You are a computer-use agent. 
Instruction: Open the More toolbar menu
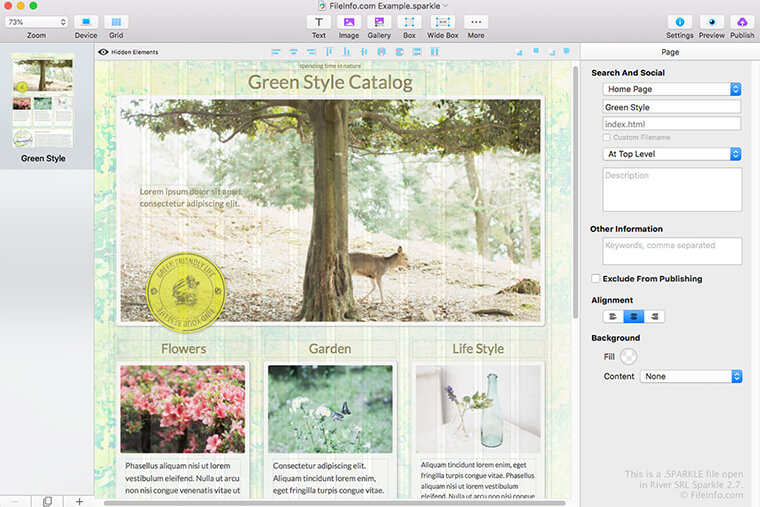point(476,22)
